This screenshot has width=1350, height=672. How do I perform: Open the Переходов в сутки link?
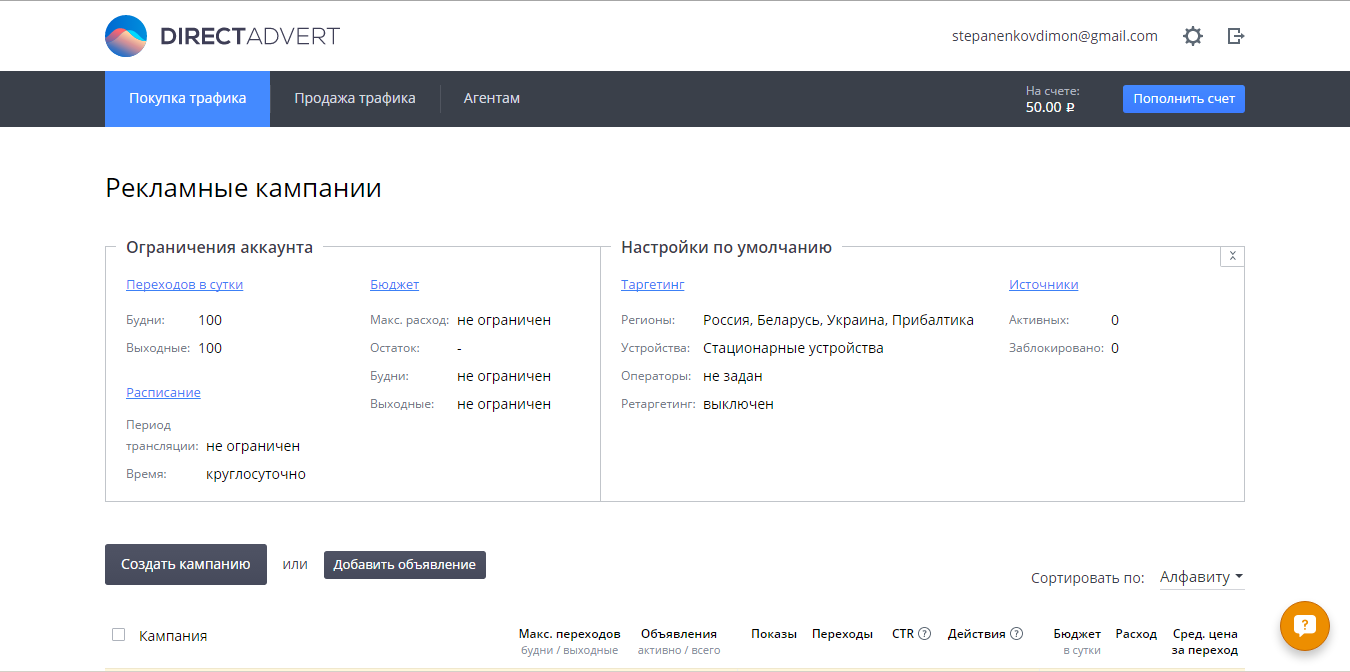[x=184, y=285]
